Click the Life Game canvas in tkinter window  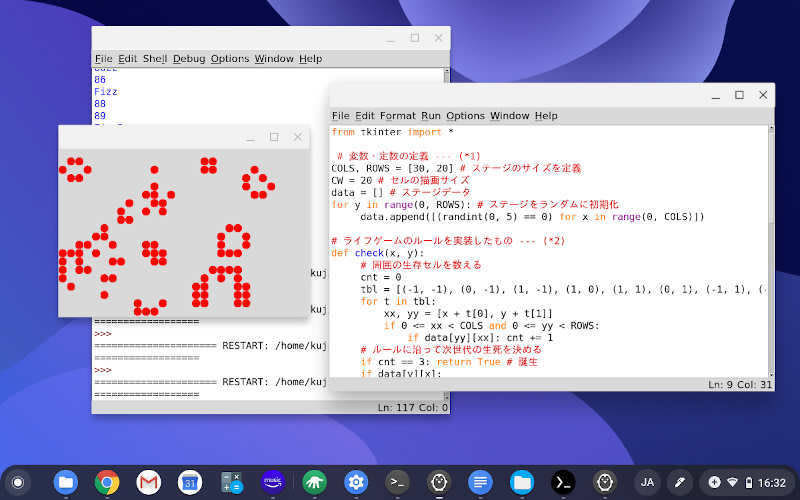point(184,233)
